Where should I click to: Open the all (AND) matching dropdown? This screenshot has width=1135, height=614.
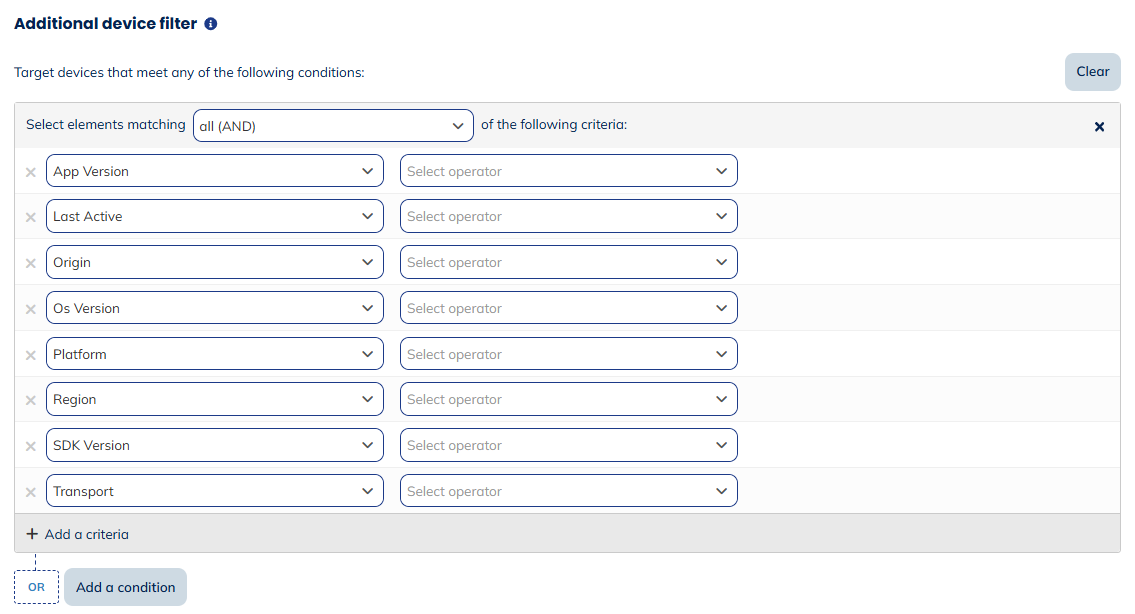(x=333, y=125)
